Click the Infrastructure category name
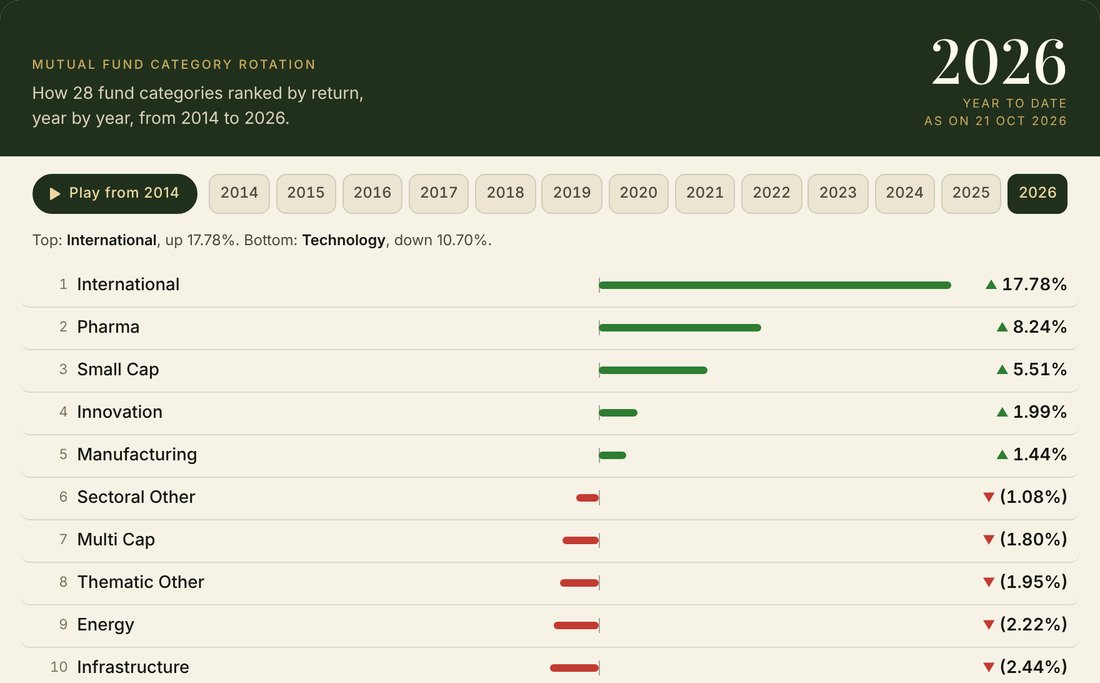Screen dimensions: 1100x683 [133, 667]
